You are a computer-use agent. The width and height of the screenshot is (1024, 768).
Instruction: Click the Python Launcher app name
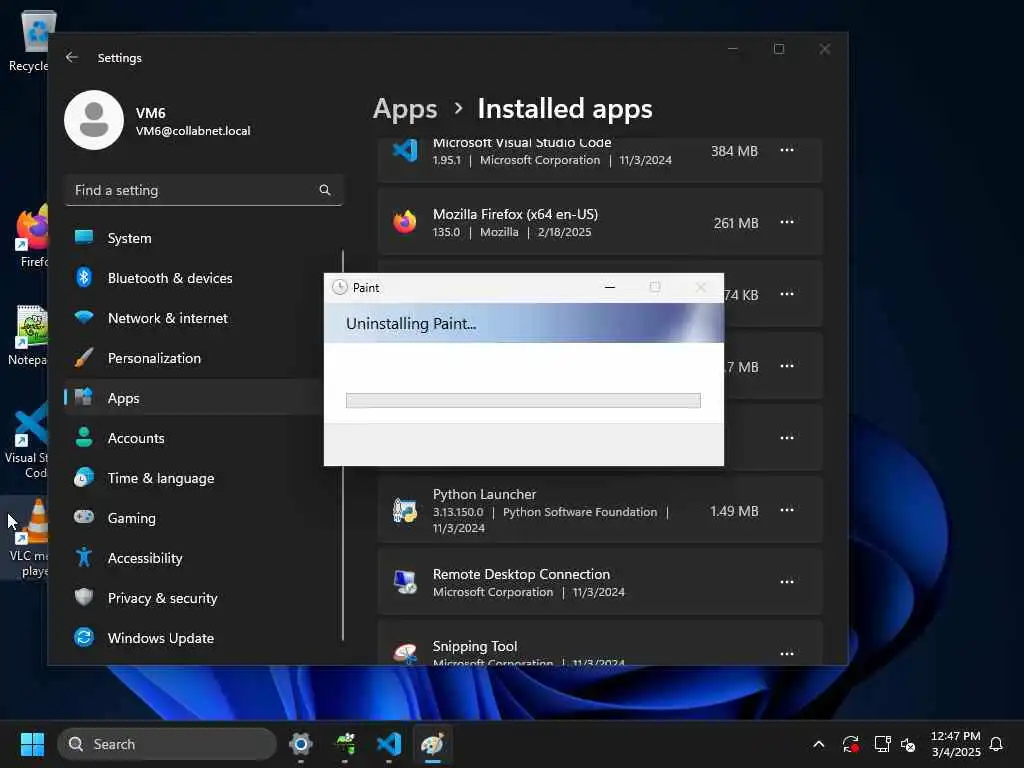485,494
